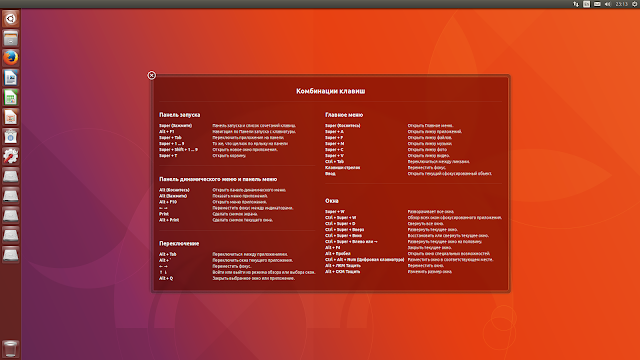Click the "Super + F" shortcut text
Image resolution: width=640 pixels, height=360 pixels.
pos(334,138)
